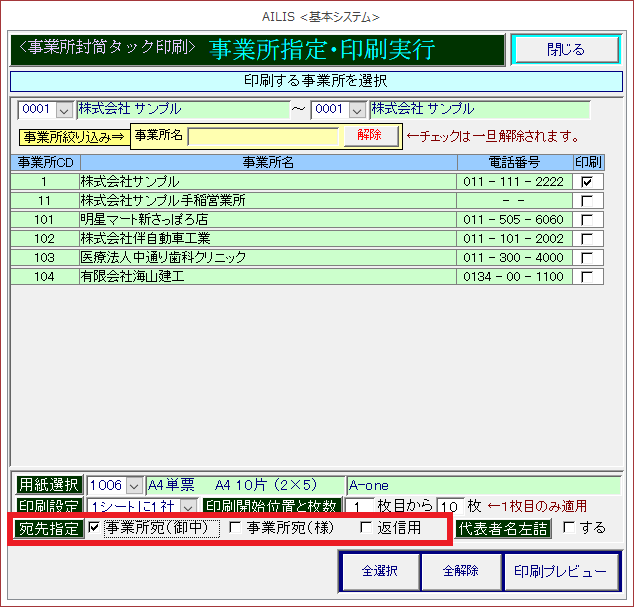The height and width of the screenshot is (607, 634).
Task: Toggle 事業所宛(御中) checkbox
Action: [94, 528]
